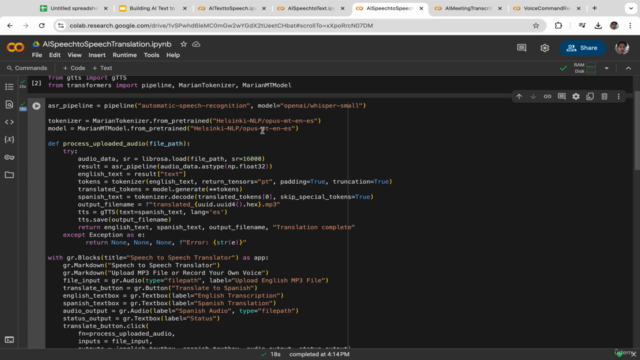Switch to the AIMeetingTranscri tab
This screenshot has height=360, width=640.
(468, 8)
